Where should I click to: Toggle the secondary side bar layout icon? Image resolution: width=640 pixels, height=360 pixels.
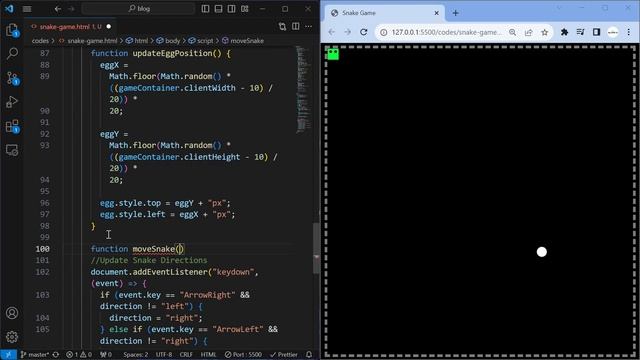click(231, 9)
